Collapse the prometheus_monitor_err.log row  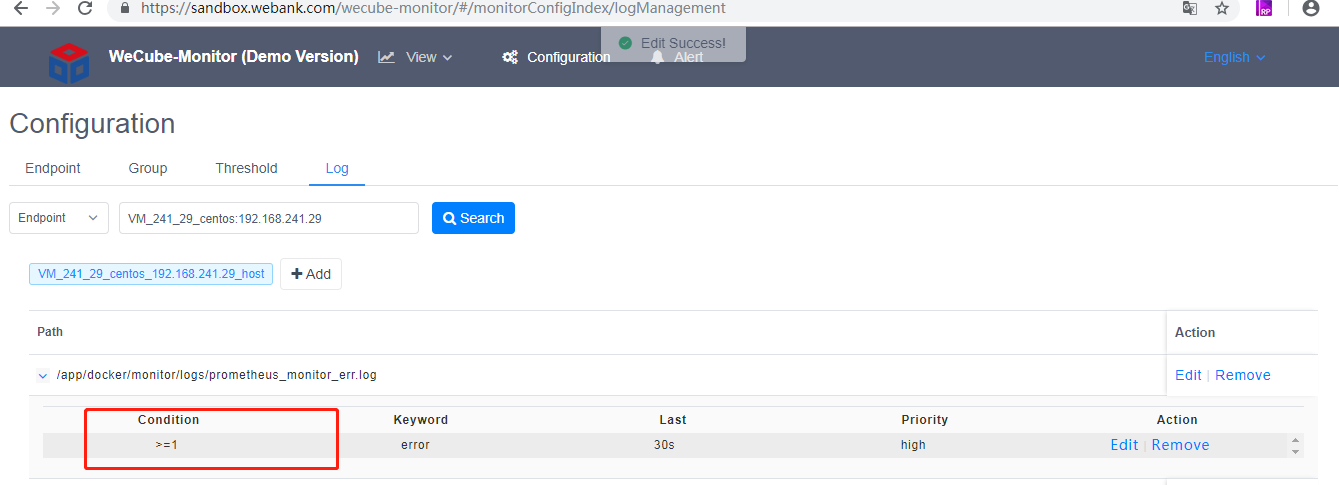[x=43, y=376]
